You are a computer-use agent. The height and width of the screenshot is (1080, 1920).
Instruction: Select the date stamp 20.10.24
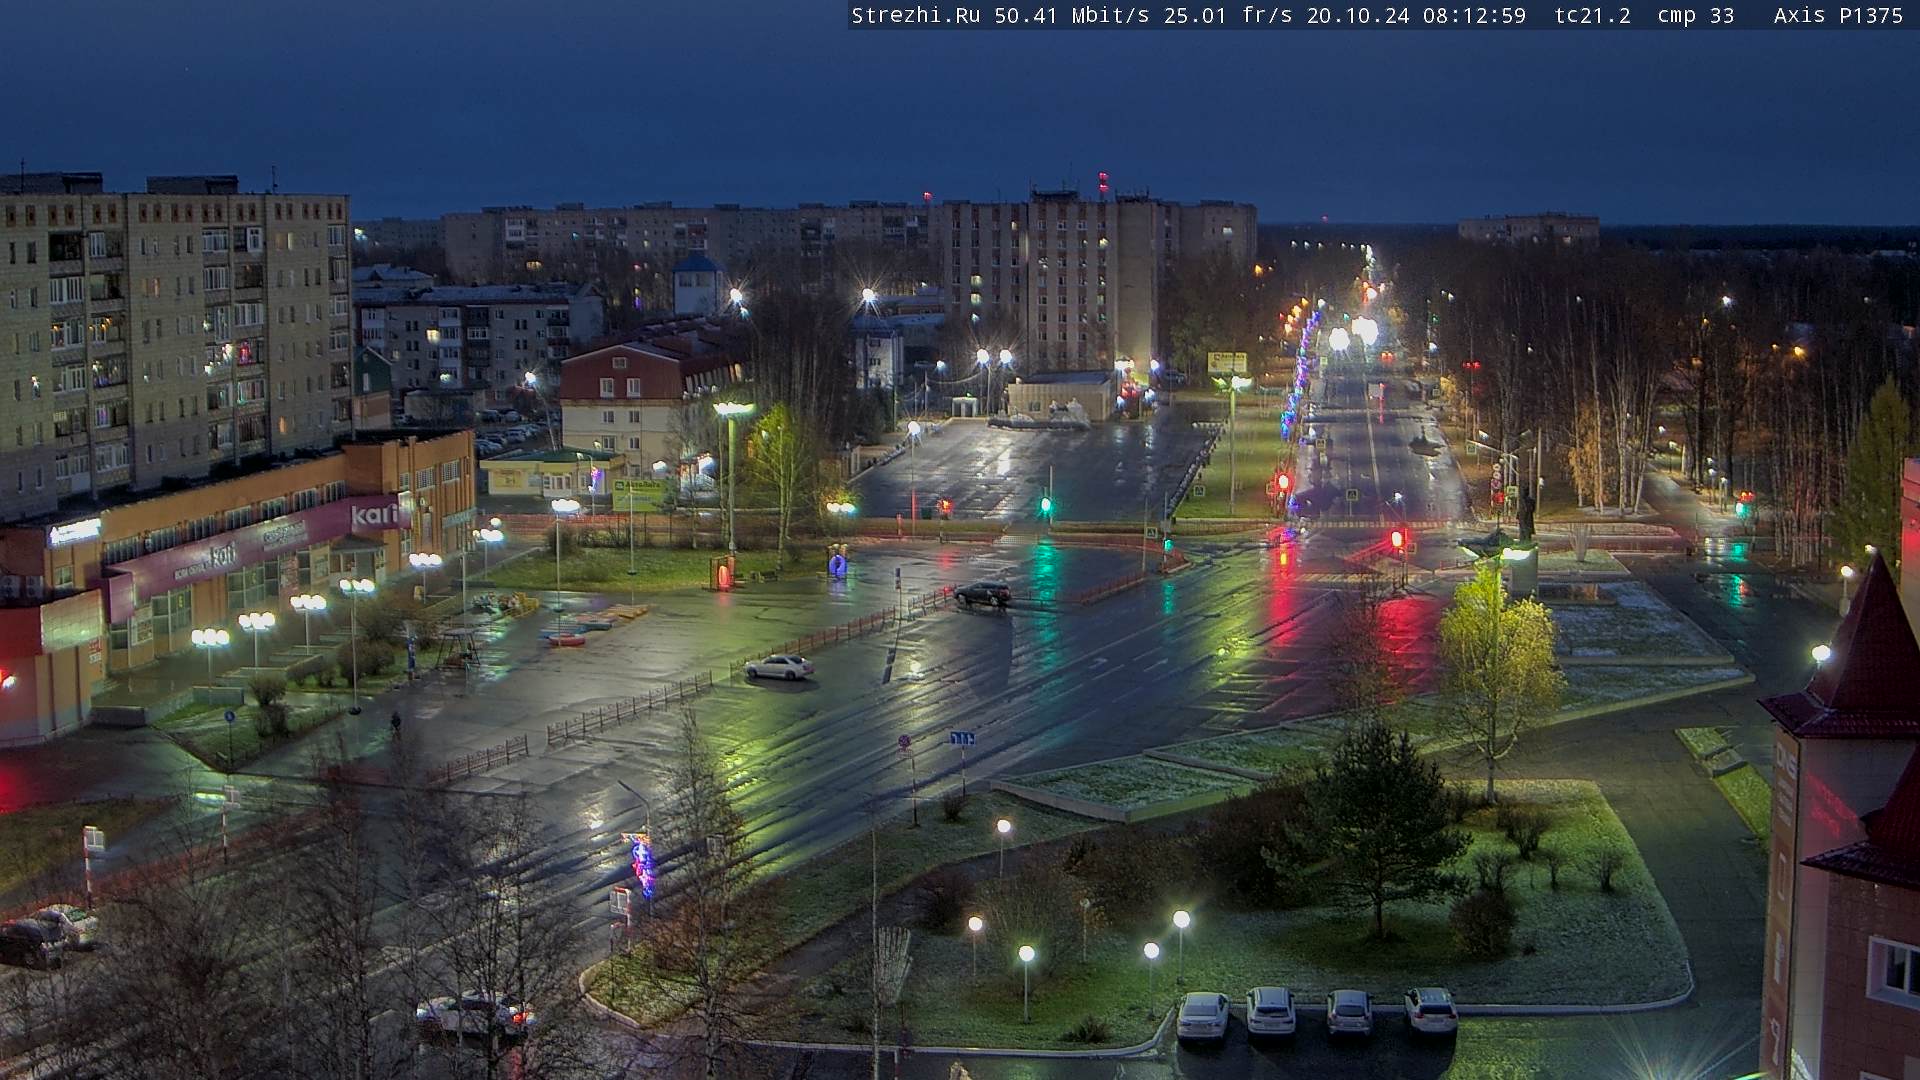point(1357,16)
